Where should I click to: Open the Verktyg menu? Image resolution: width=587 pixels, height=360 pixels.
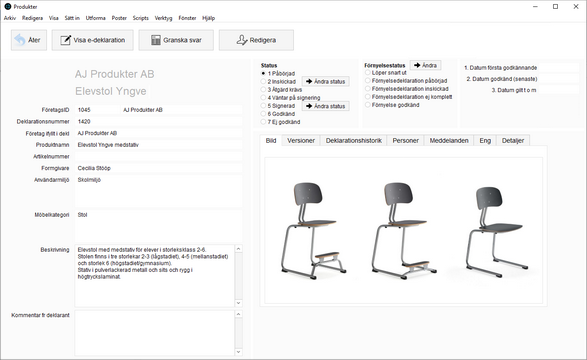tap(163, 18)
